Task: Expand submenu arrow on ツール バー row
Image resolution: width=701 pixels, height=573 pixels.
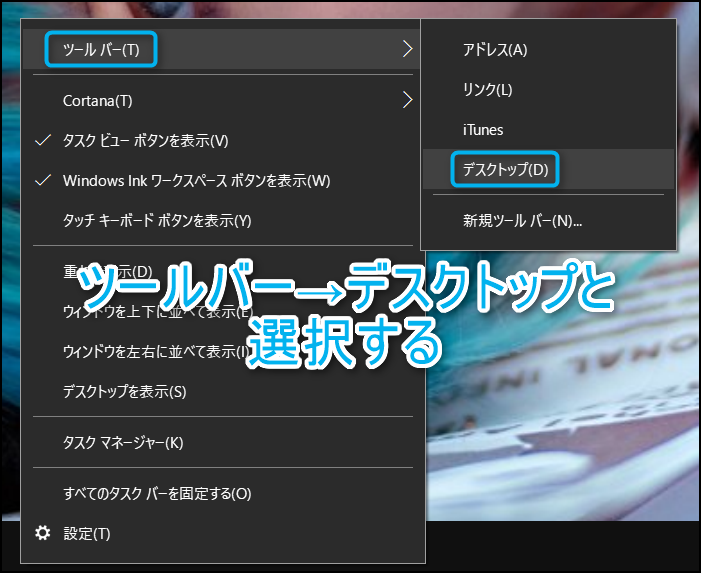Action: coord(407,49)
